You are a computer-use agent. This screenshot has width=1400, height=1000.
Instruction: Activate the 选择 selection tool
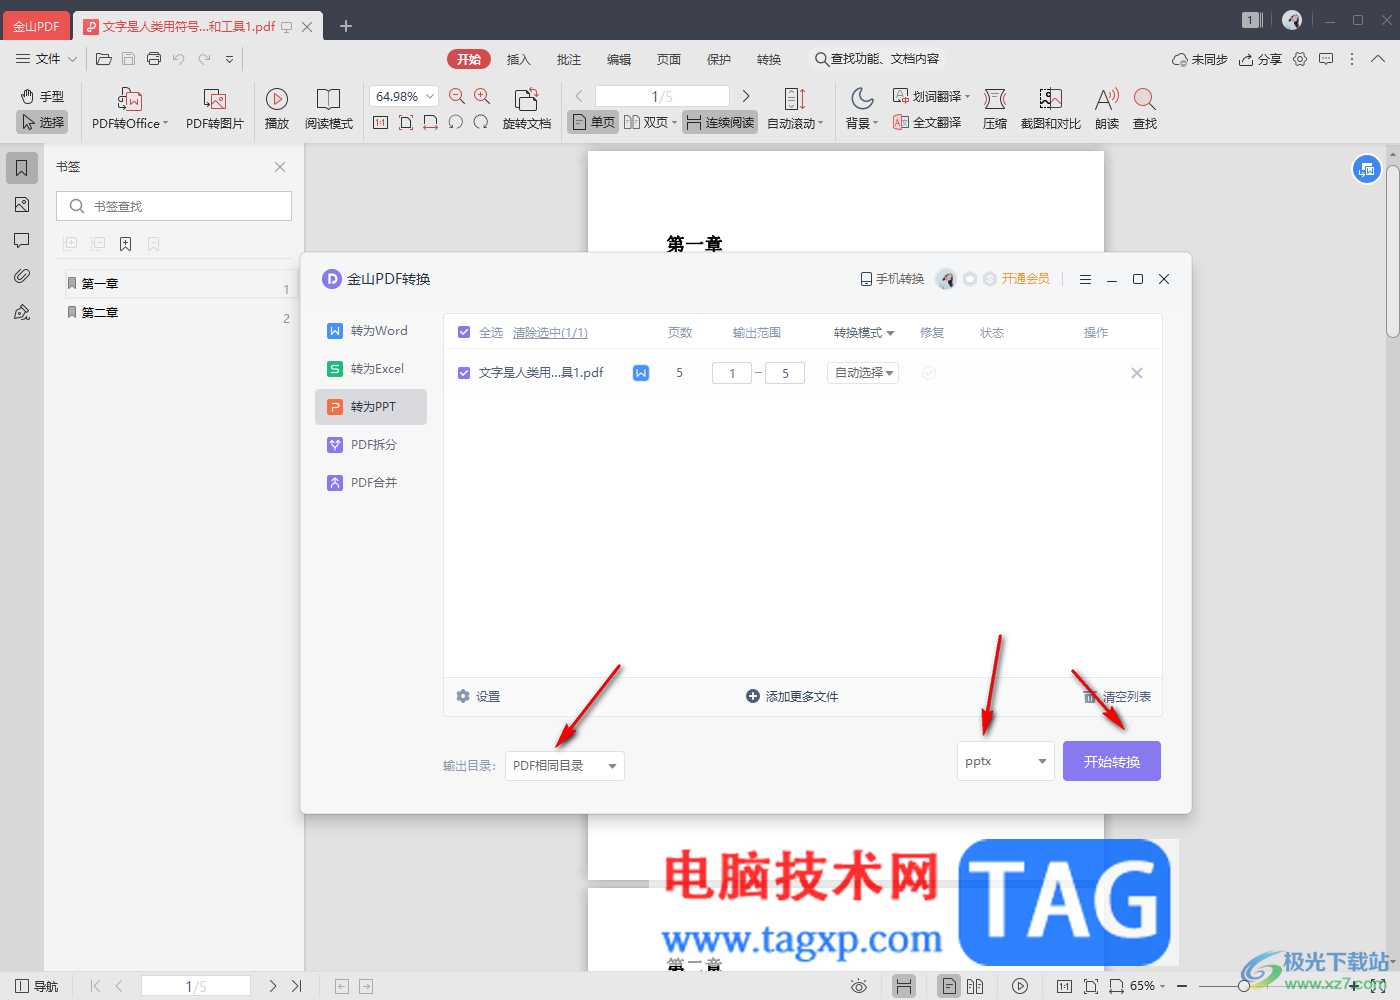(x=42, y=122)
